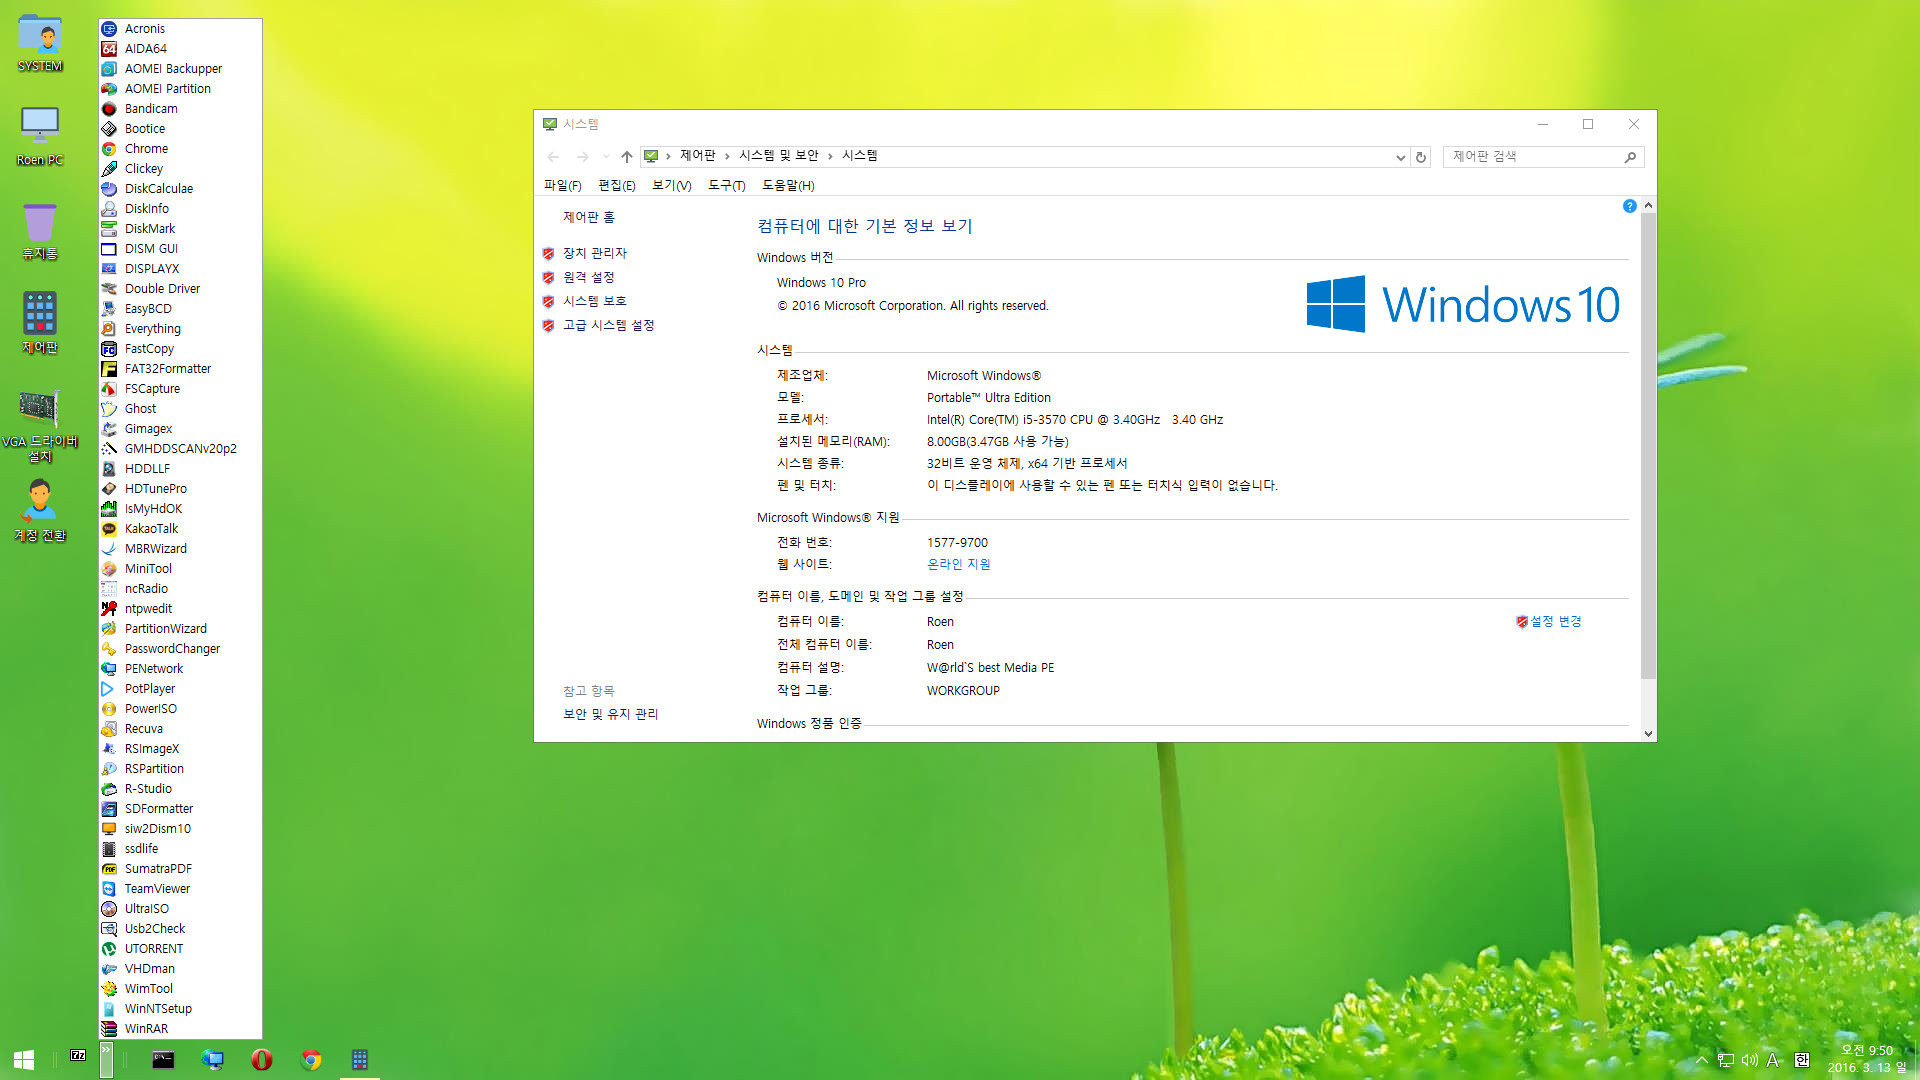The height and width of the screenshot is (1080, 1920).
Task: Click the 설정 변경 link
Action: [x=1555, y=621]
